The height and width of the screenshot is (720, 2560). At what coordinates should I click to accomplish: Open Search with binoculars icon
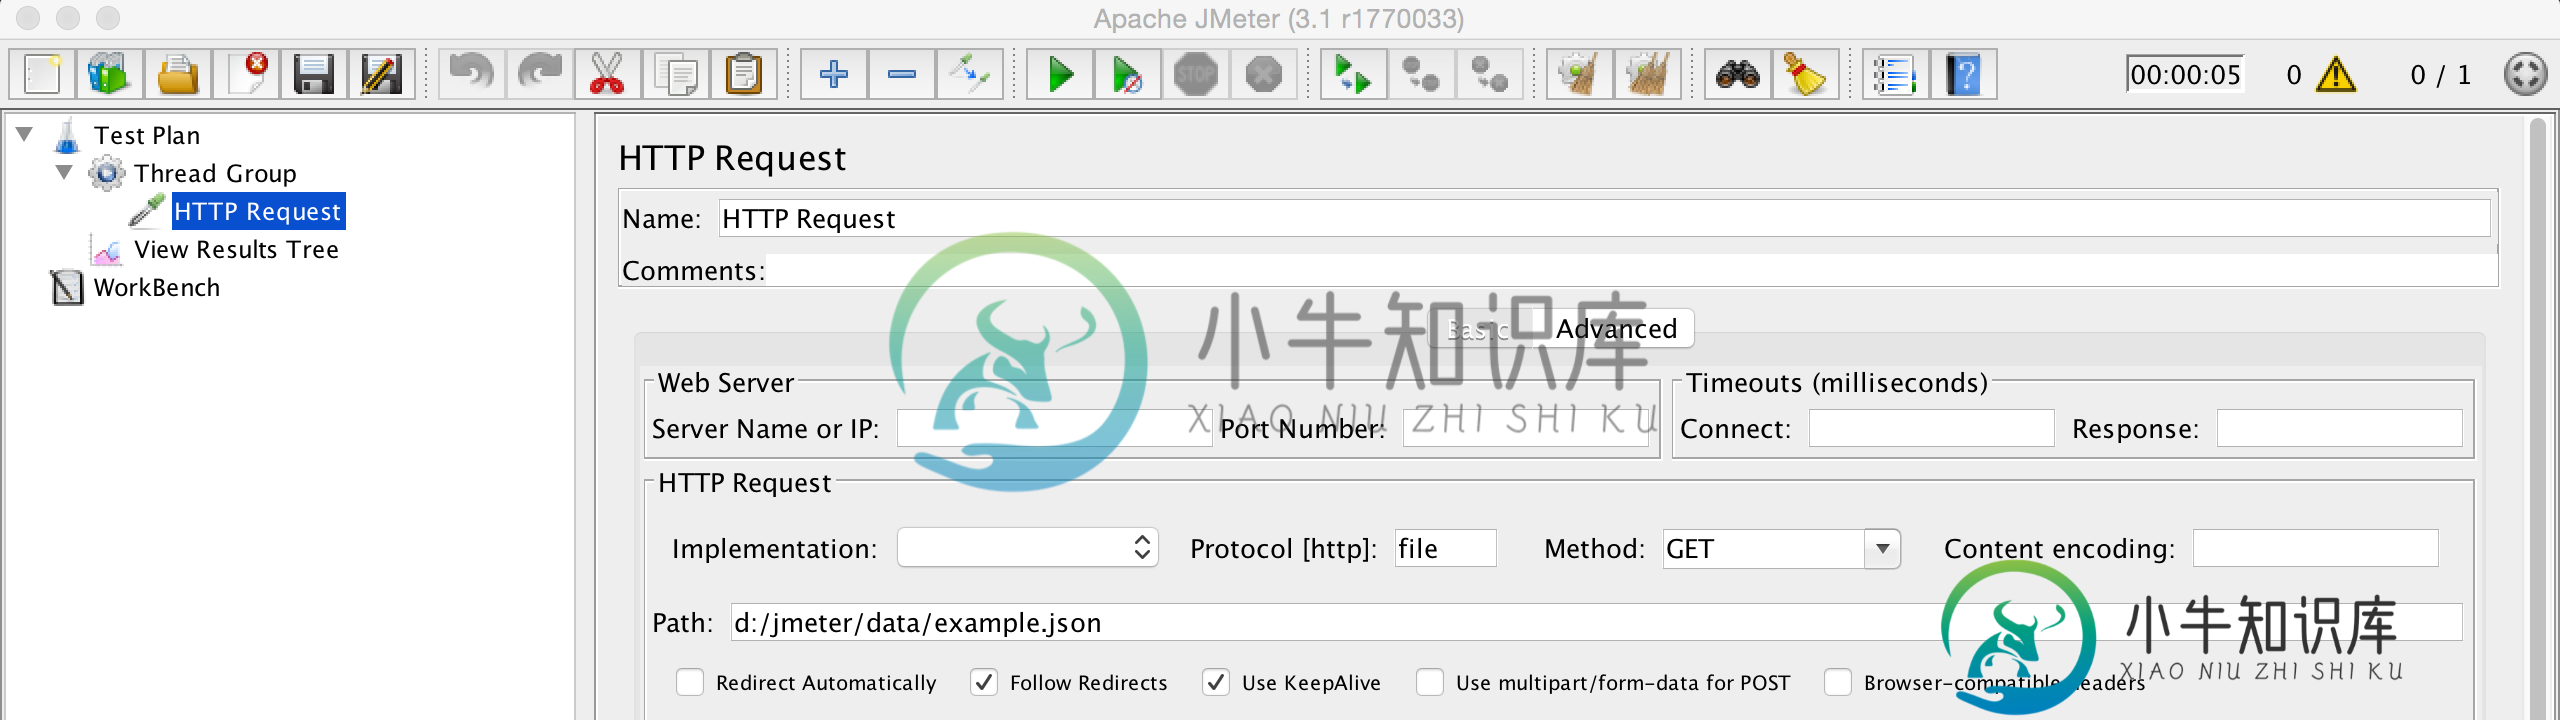(x=1738, y=75)
